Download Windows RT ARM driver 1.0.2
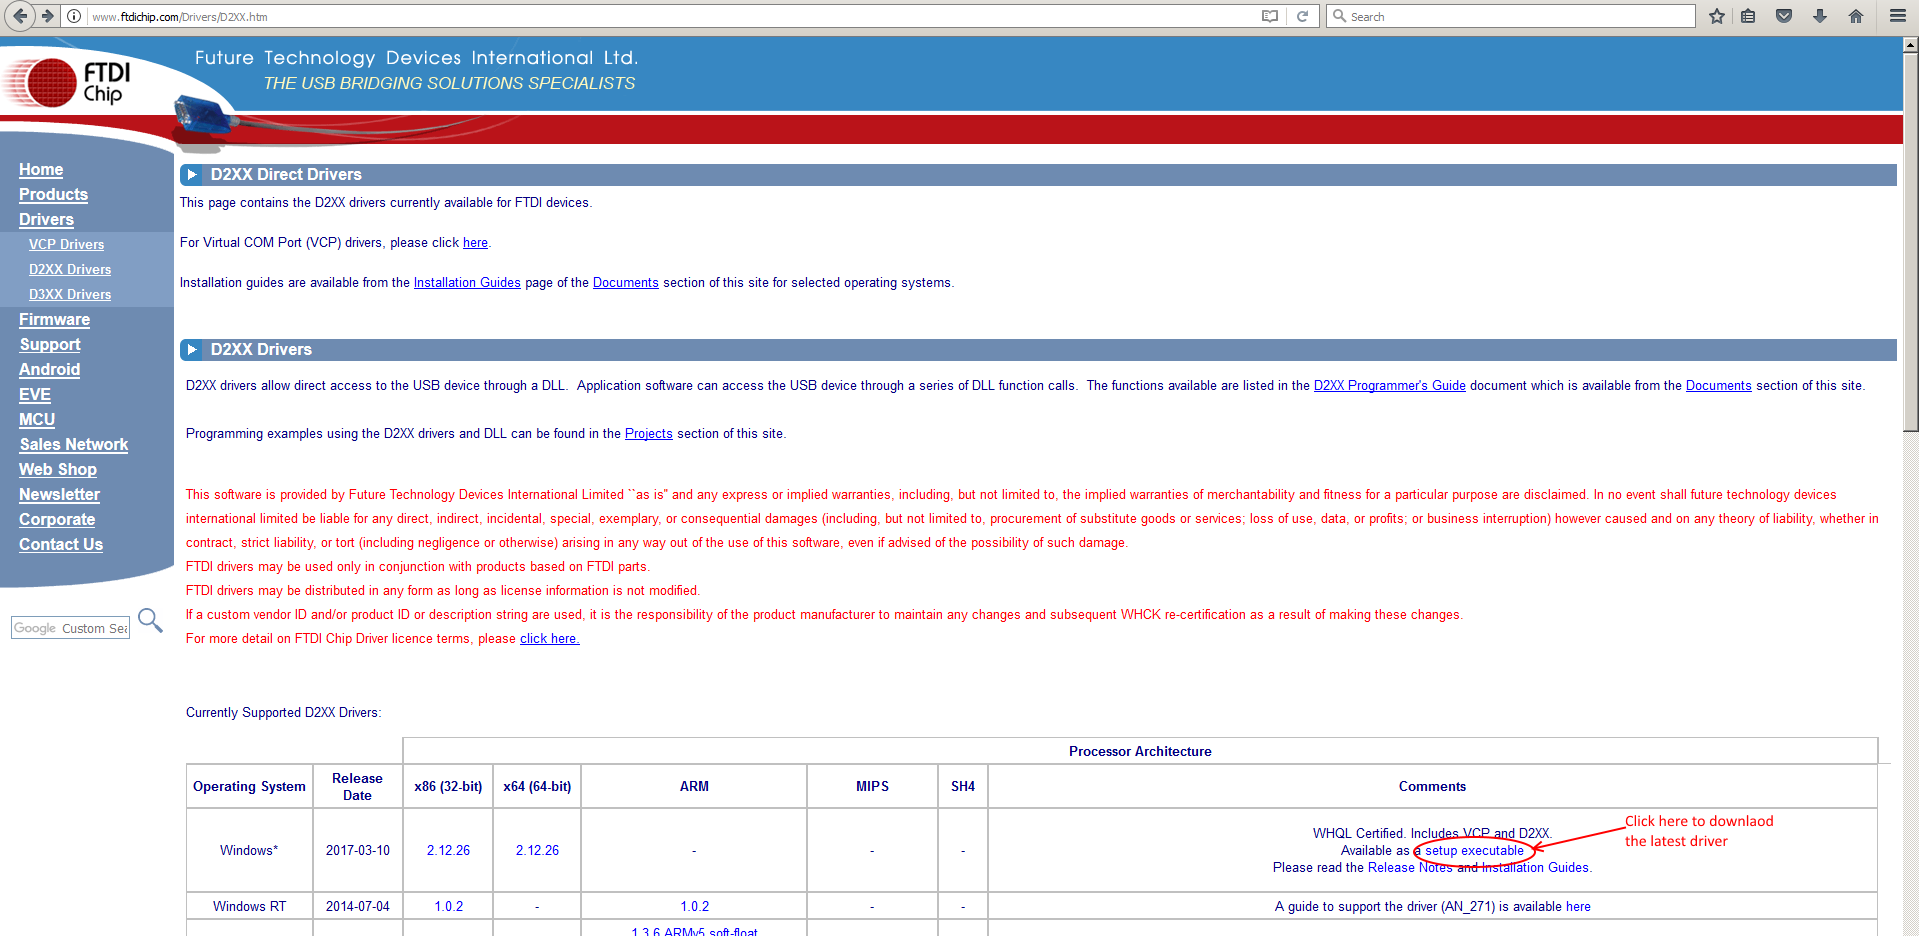The height and width of the screenshot is (936, 1919). point(694,907)
